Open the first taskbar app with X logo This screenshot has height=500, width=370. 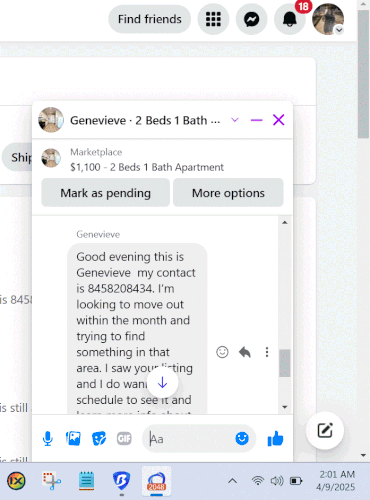point(16,481)
